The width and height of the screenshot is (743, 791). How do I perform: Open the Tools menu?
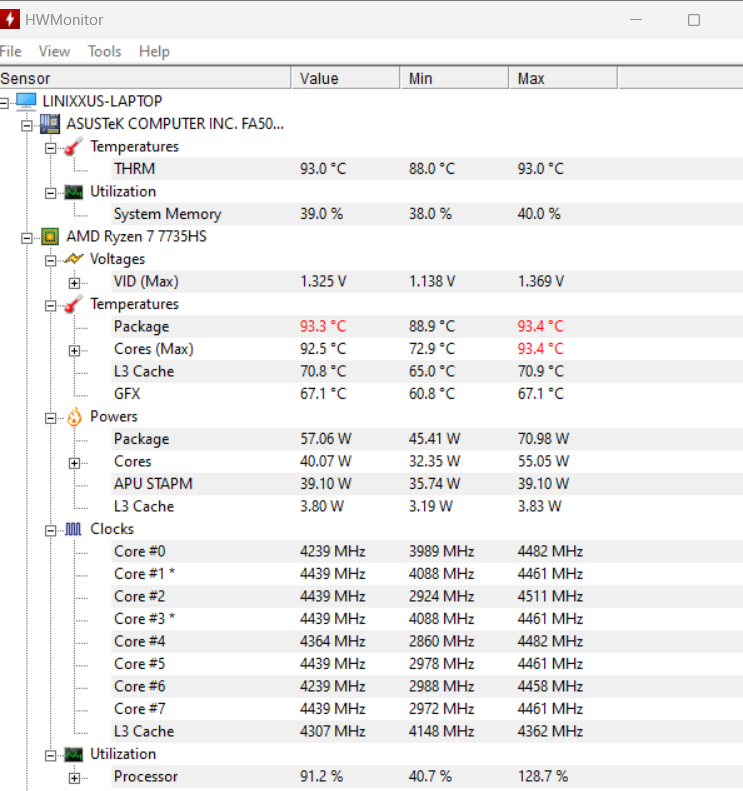pyautogui.click(x=104, y=51)
